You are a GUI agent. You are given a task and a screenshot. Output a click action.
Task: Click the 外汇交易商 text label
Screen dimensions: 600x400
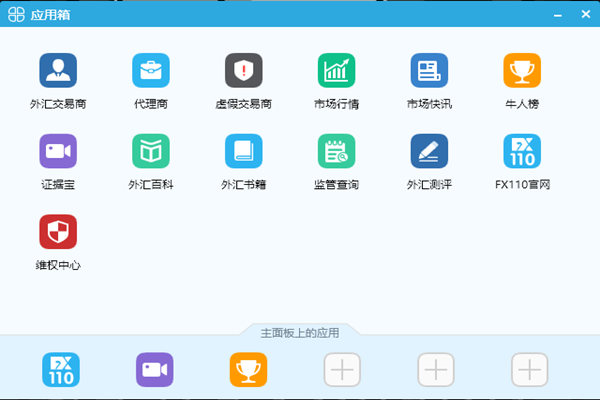tap(58, 104)
